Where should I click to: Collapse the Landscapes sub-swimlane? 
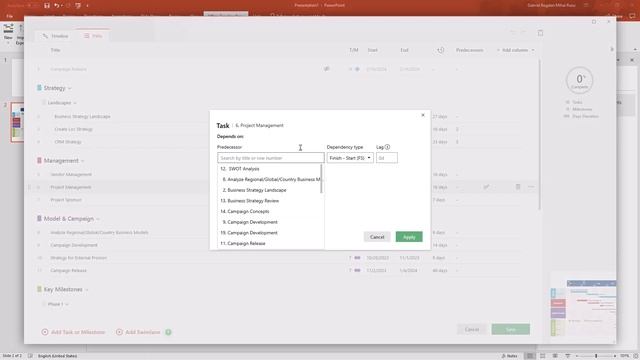75,103
